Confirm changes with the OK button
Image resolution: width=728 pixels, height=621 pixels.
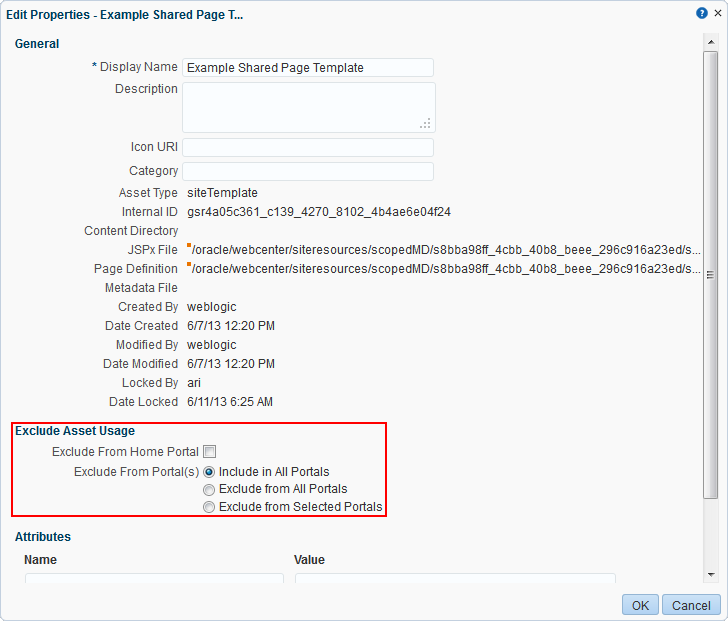(640, 605)
